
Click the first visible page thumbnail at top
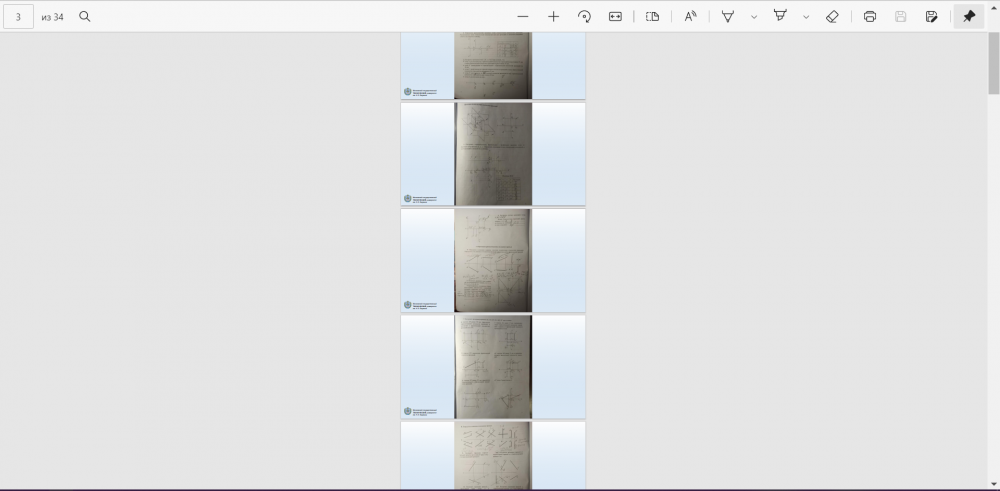tap(493, 65)
